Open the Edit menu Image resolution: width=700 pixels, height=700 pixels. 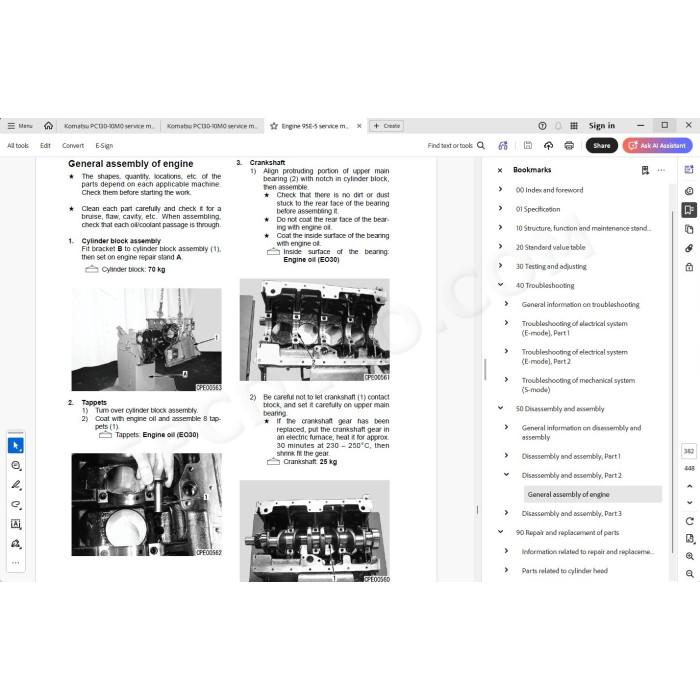[x=45, y=146]
